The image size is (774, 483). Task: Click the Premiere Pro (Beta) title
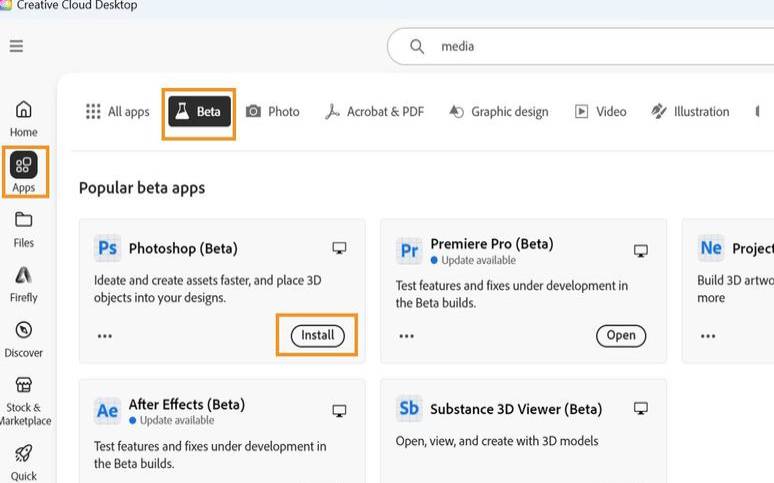tap(492, 244)
